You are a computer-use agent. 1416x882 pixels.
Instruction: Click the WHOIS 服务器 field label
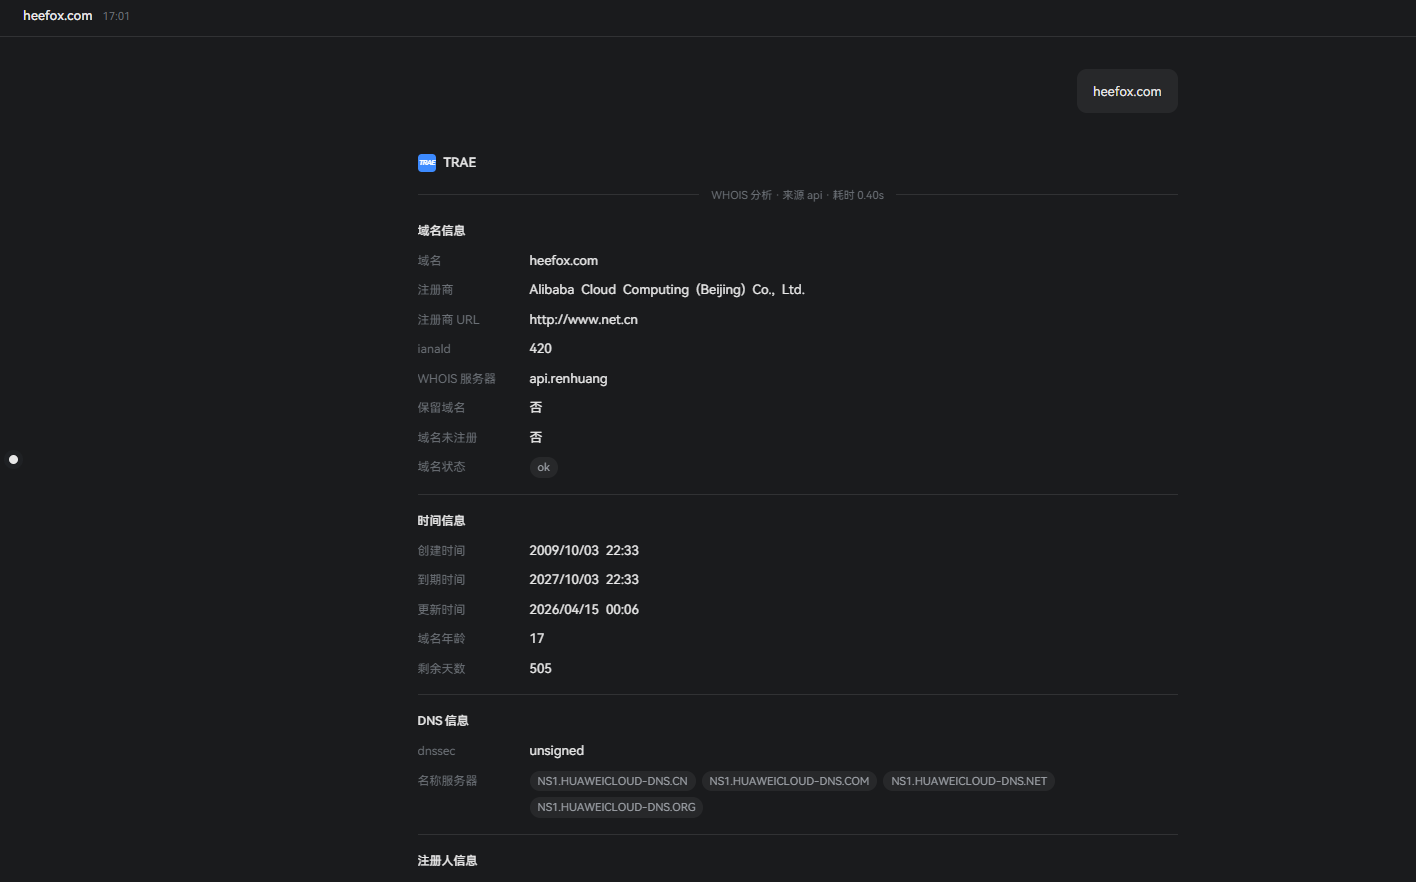coord(457,379)
